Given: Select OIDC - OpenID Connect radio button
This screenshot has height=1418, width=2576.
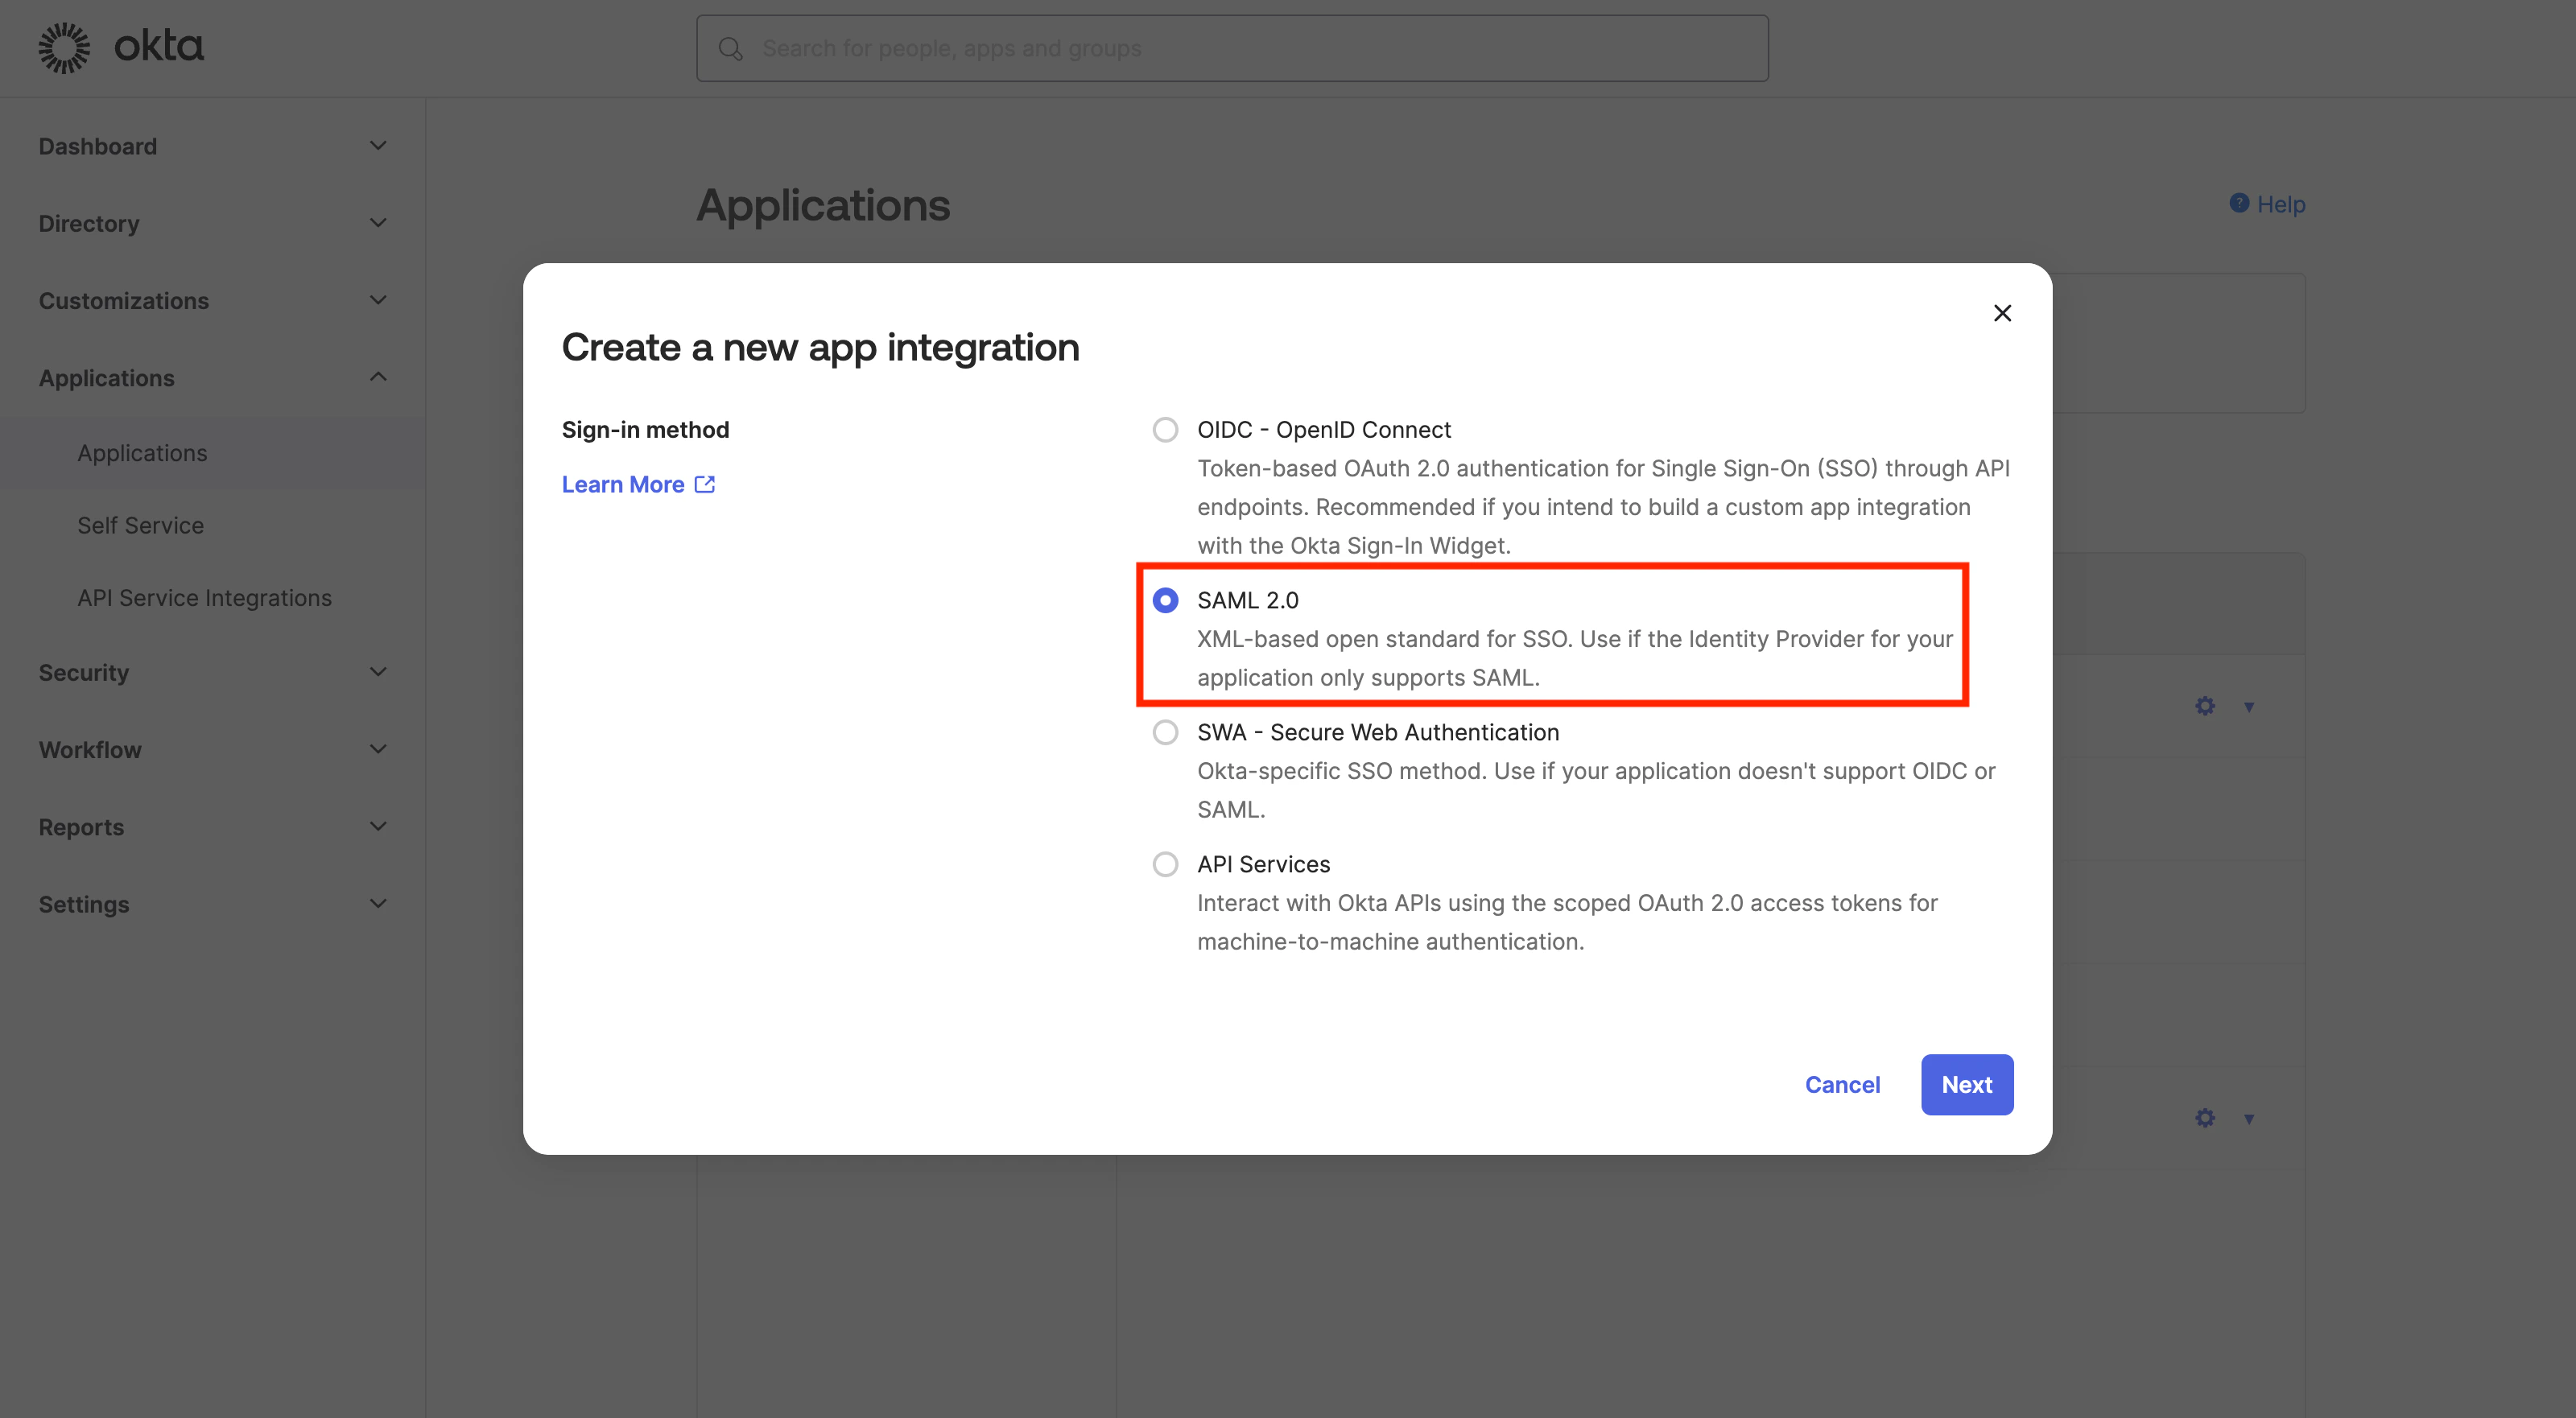Looking at the screenshot, I should [x=1165, y=430].
